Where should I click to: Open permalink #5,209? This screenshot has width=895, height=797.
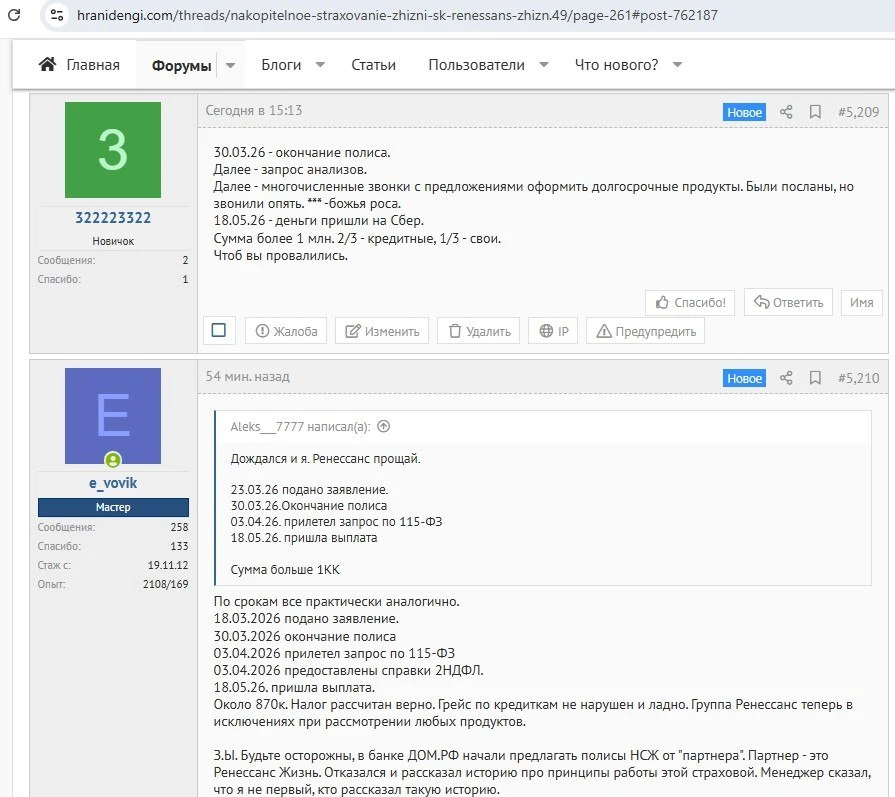858,112
